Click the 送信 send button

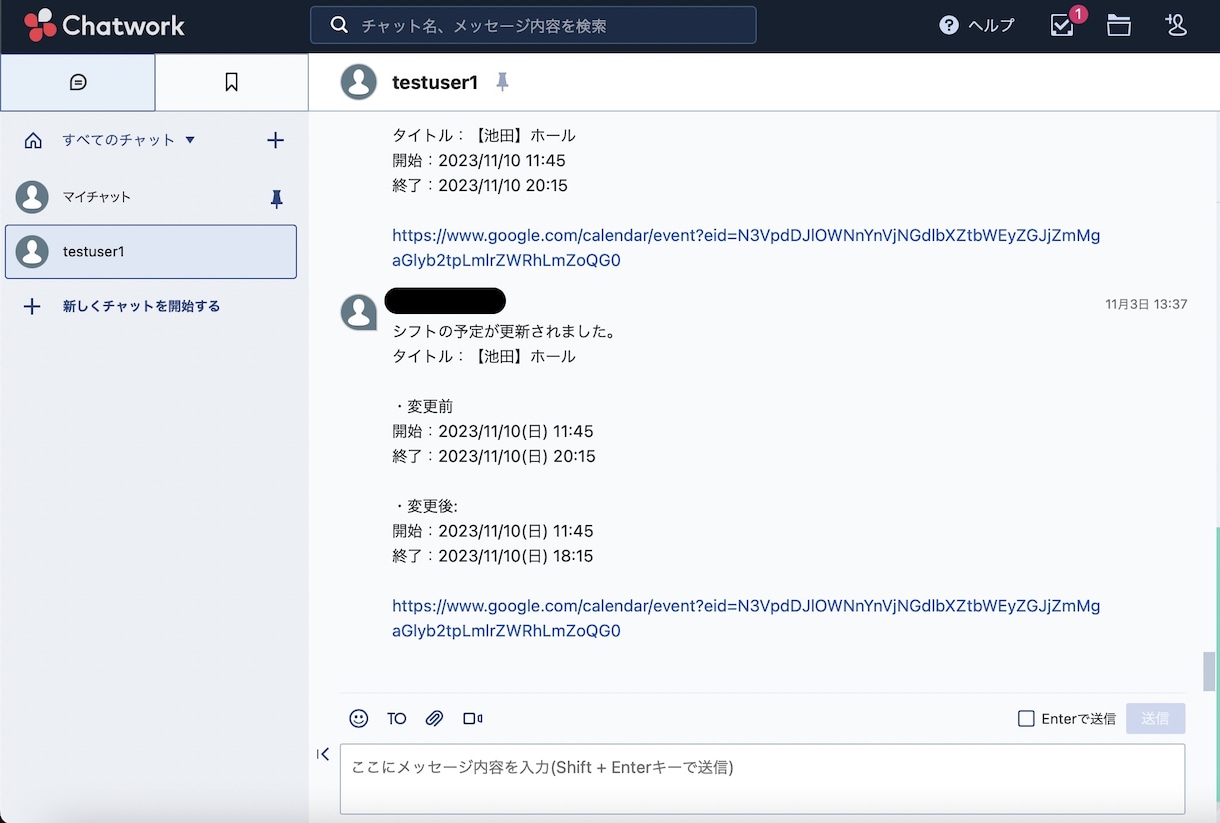click(1155, 718)
